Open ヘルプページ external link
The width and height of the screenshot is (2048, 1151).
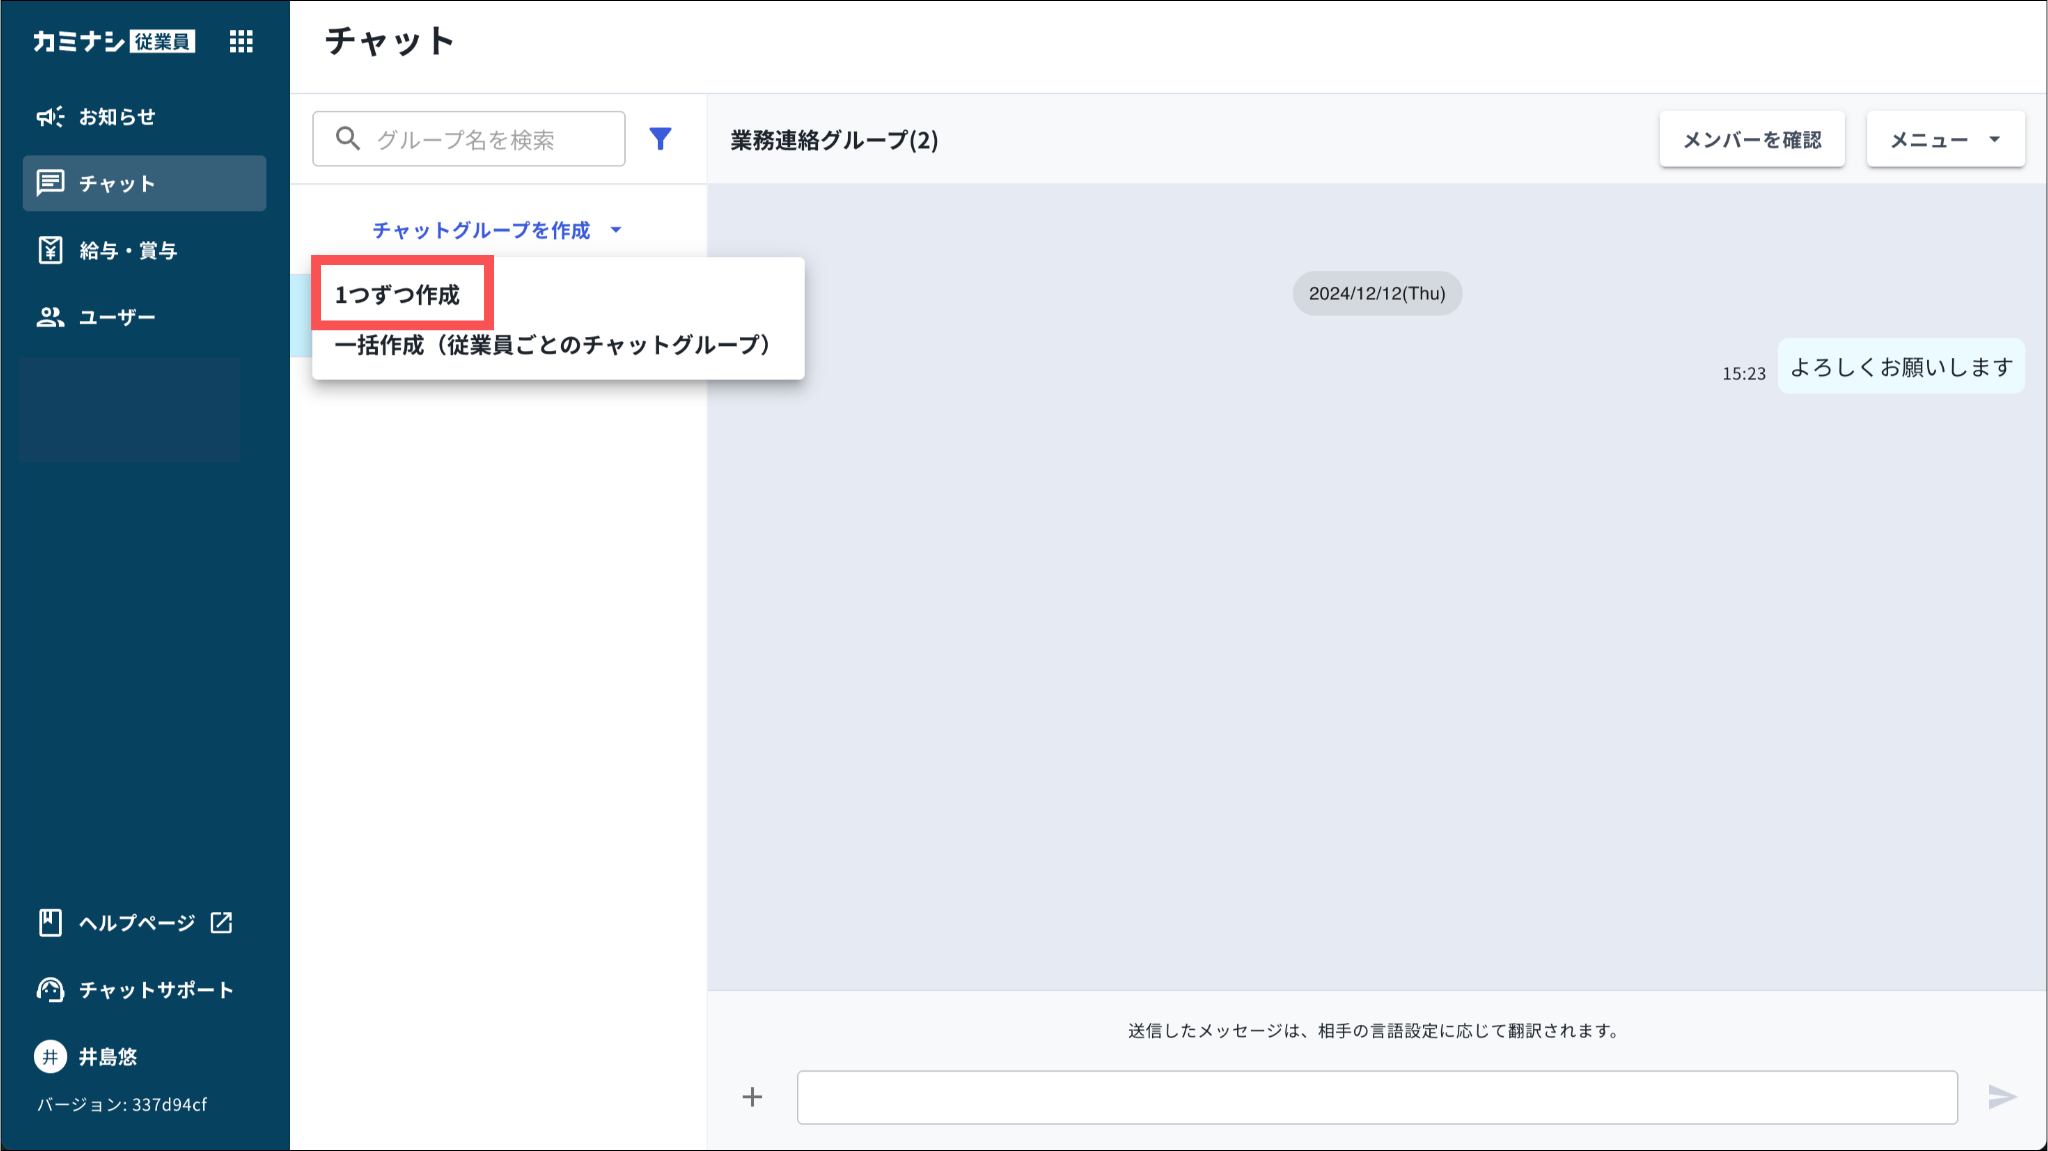click(x=137, y=923)
